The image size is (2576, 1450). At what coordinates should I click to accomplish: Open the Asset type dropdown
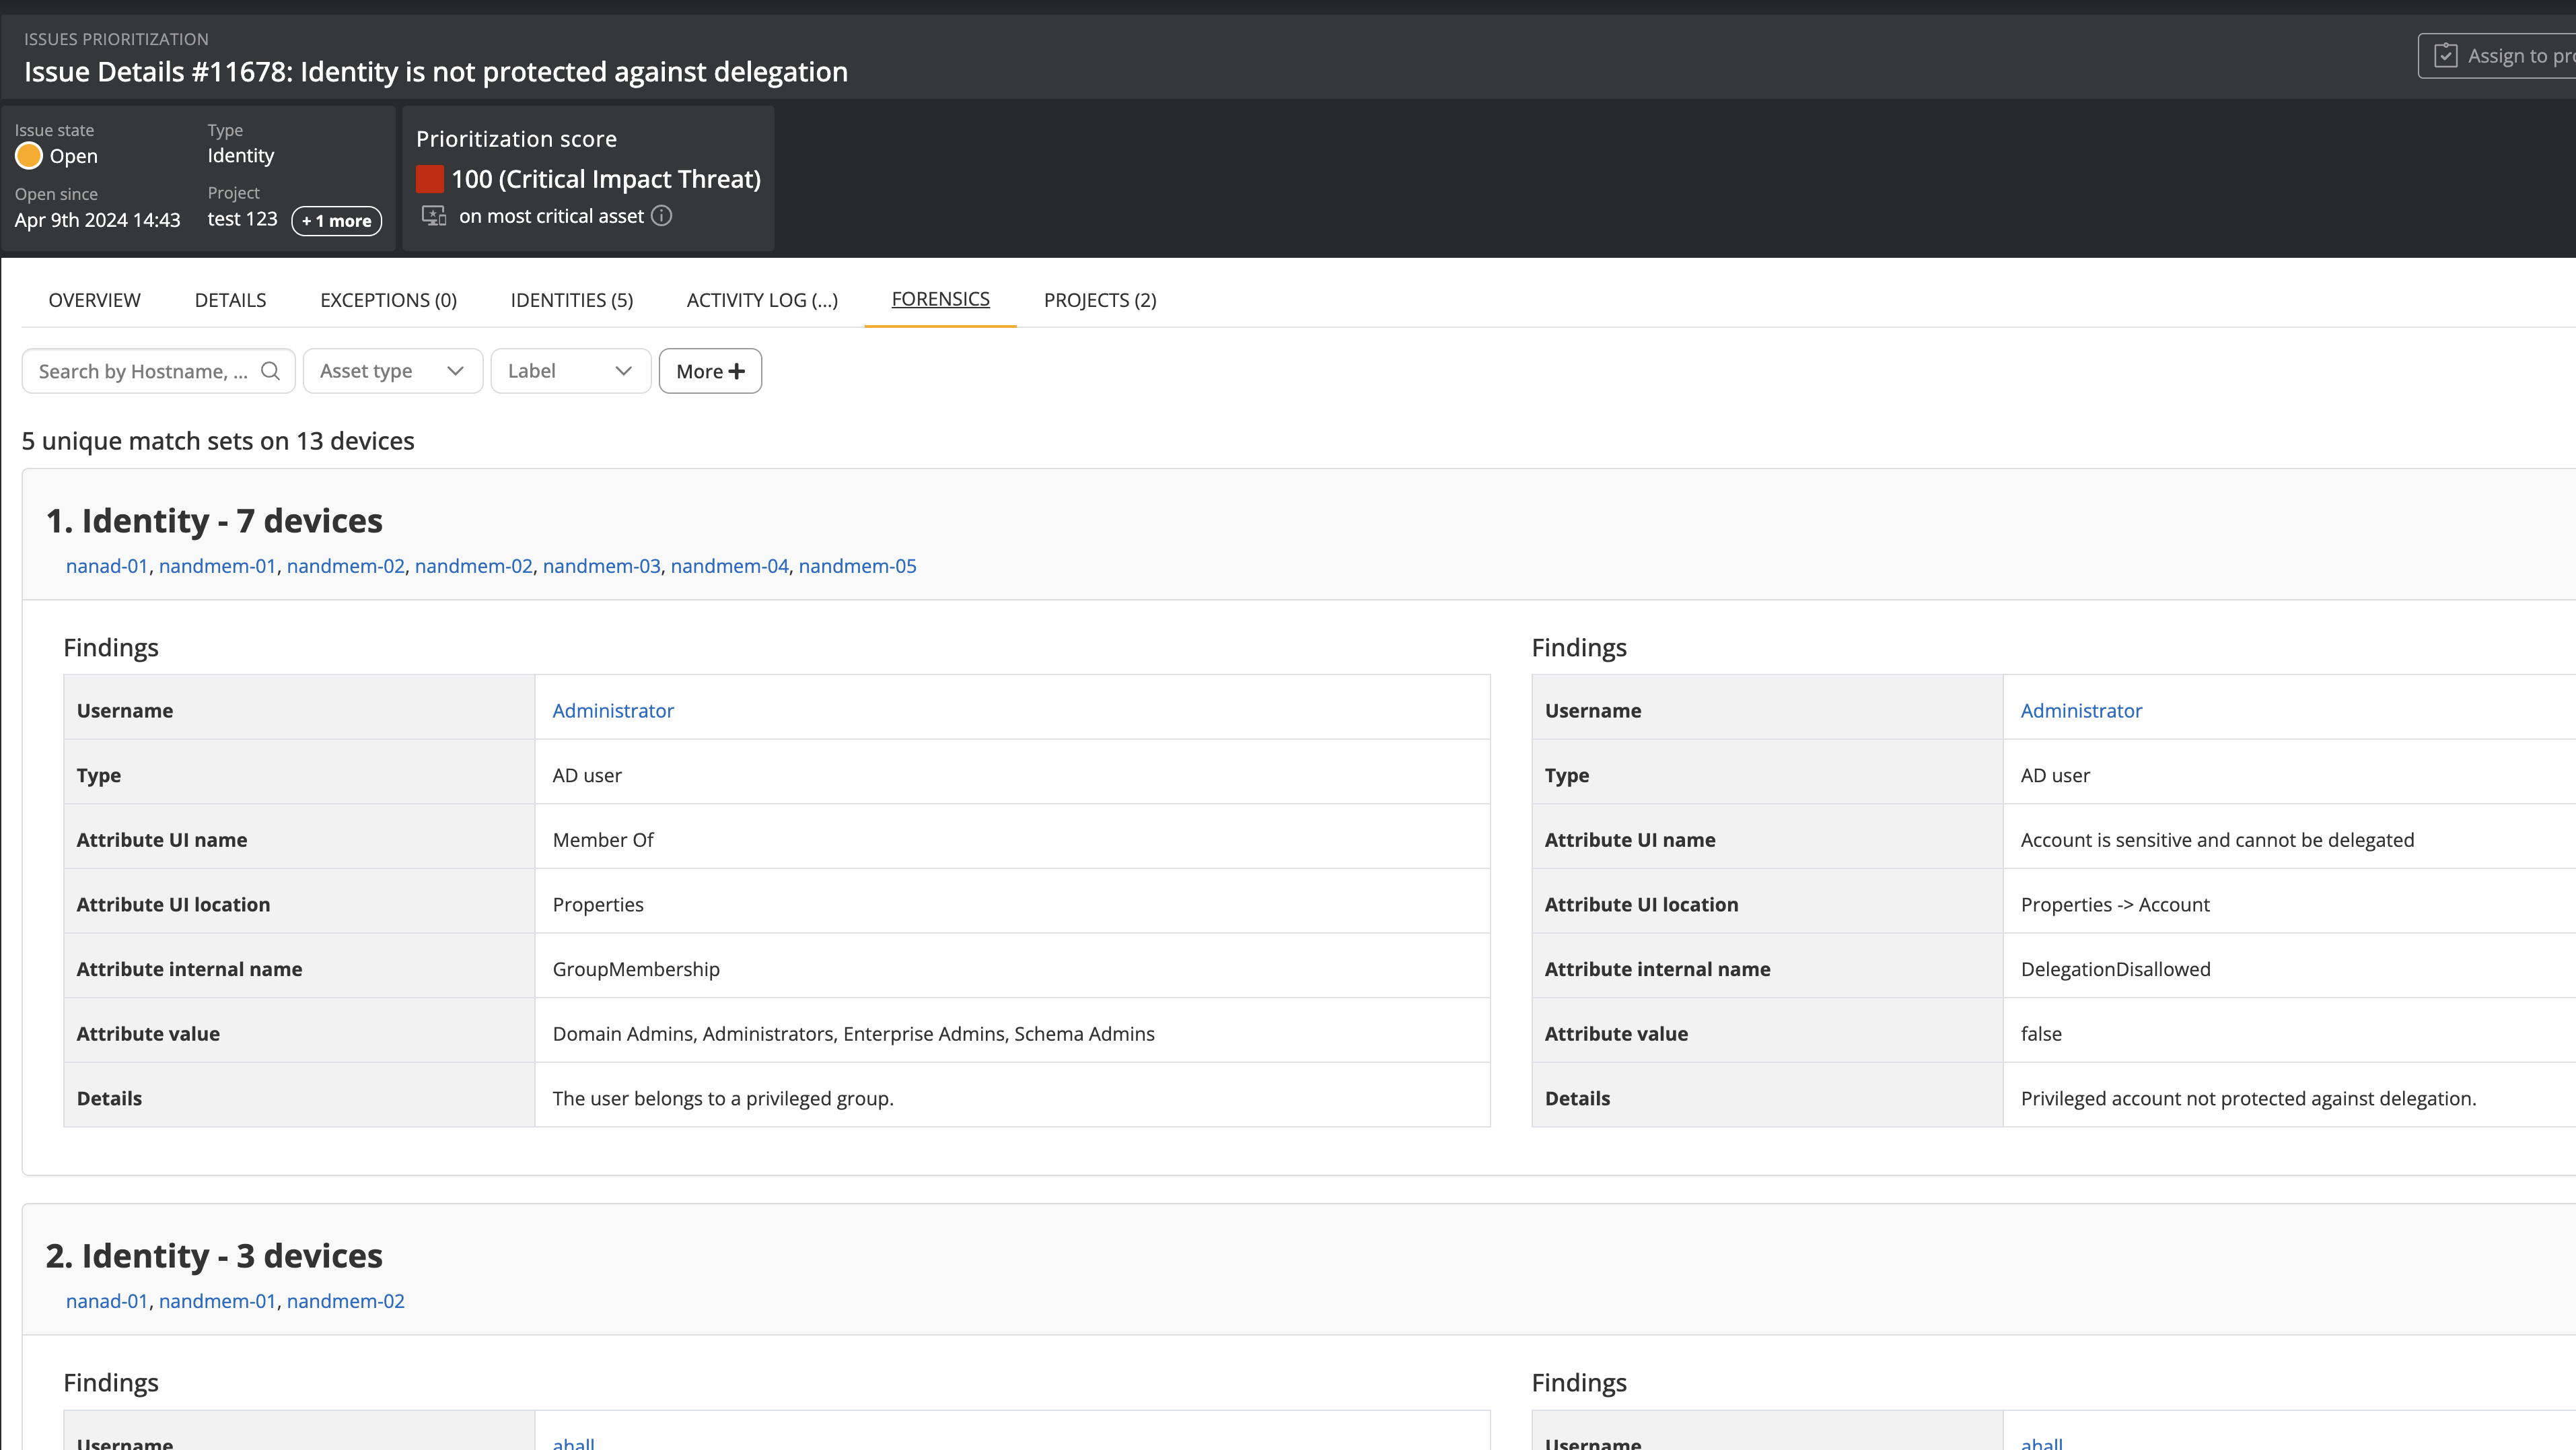click(x=392, y=371)
